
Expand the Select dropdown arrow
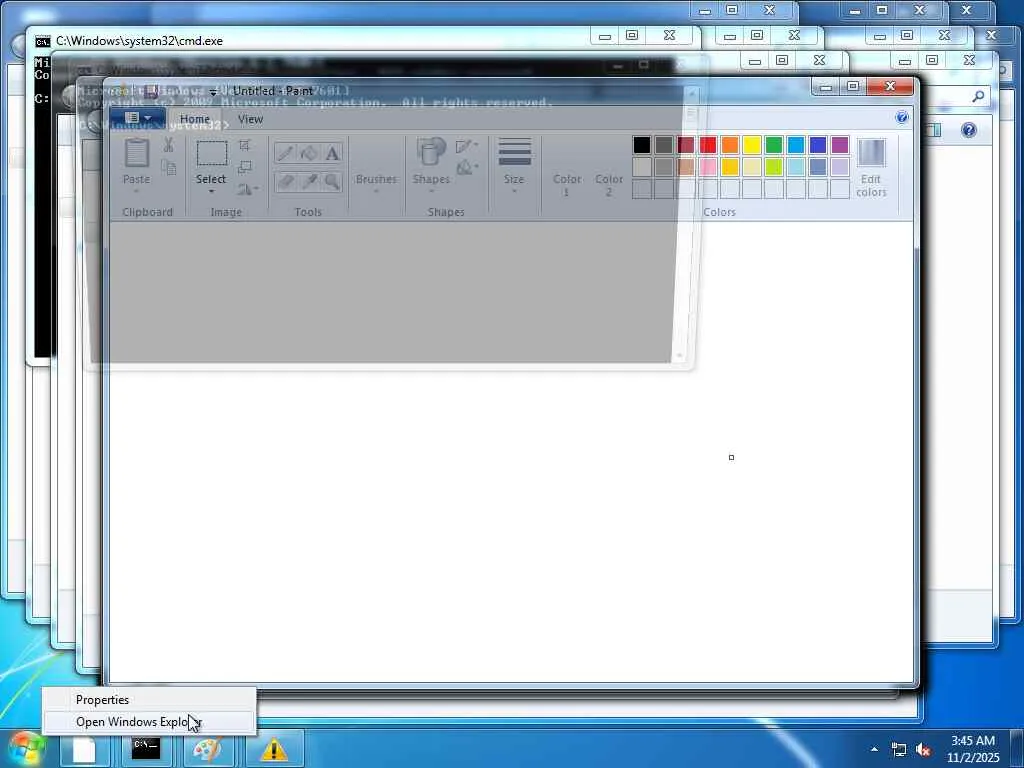coord(211,191)
